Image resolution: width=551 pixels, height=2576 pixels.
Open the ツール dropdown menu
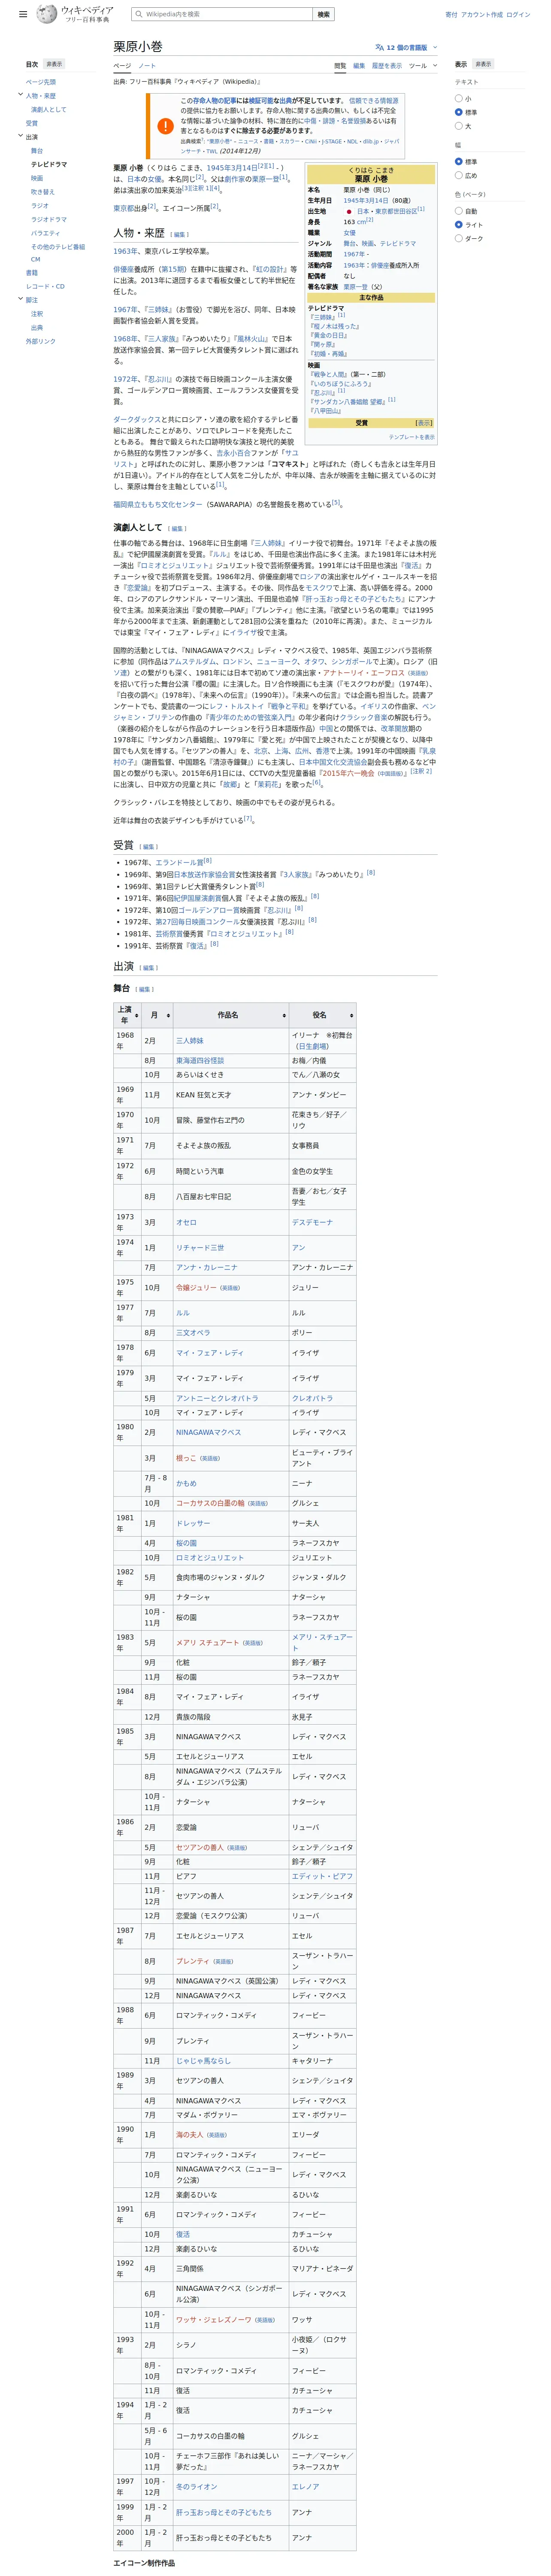click(423, 66)
